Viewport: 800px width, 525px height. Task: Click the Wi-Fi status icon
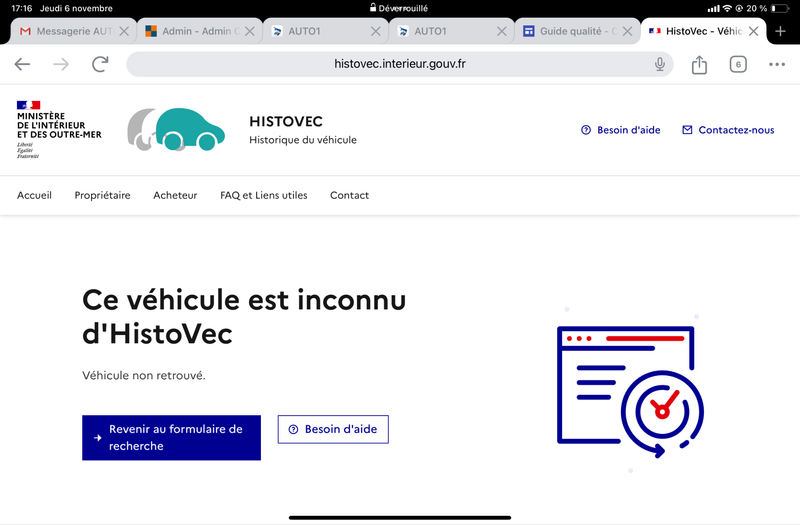[727, 8]
